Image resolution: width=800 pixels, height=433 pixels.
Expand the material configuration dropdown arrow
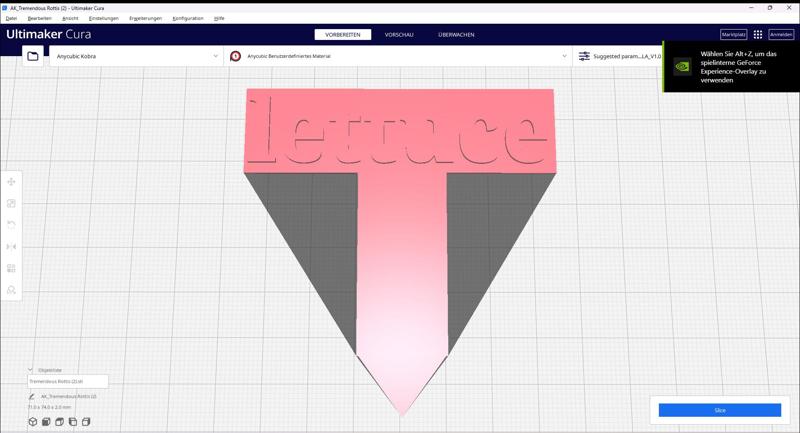[x=564, y=56]
